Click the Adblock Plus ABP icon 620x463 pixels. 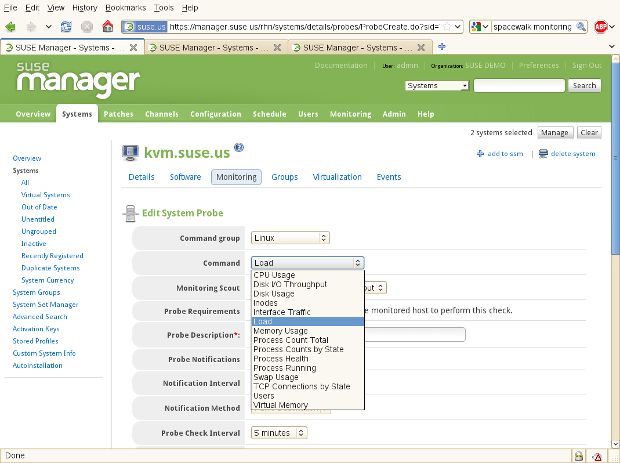click(x=601, y=27)
